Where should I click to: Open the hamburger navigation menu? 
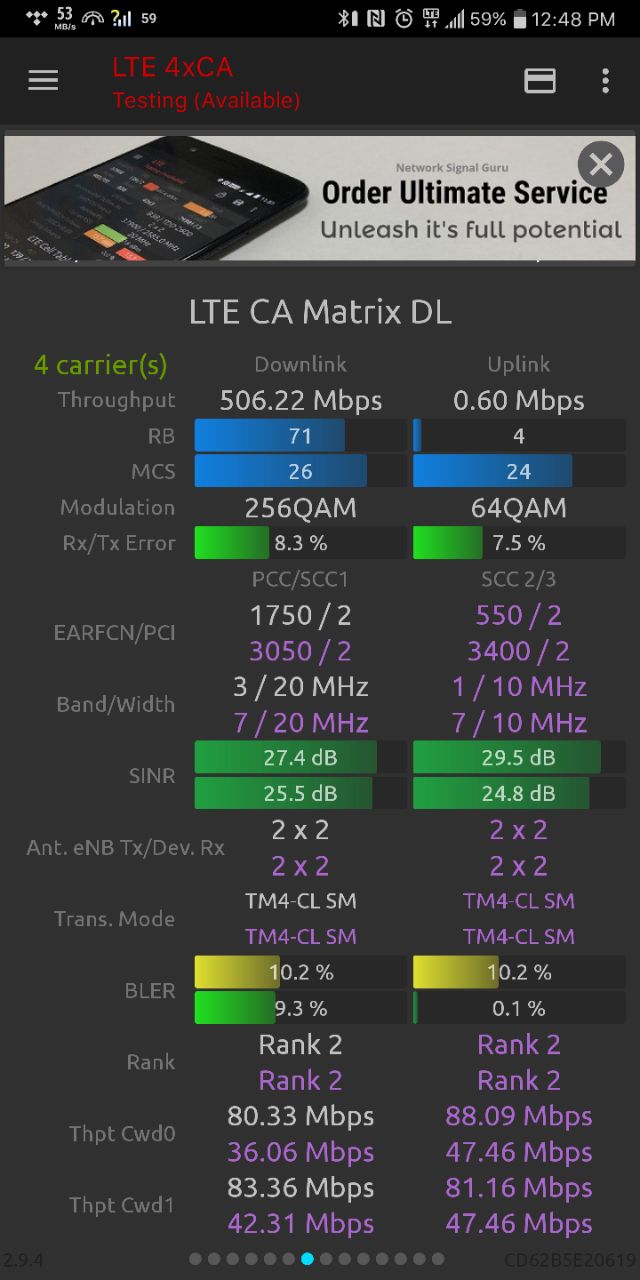pos(43,81)
